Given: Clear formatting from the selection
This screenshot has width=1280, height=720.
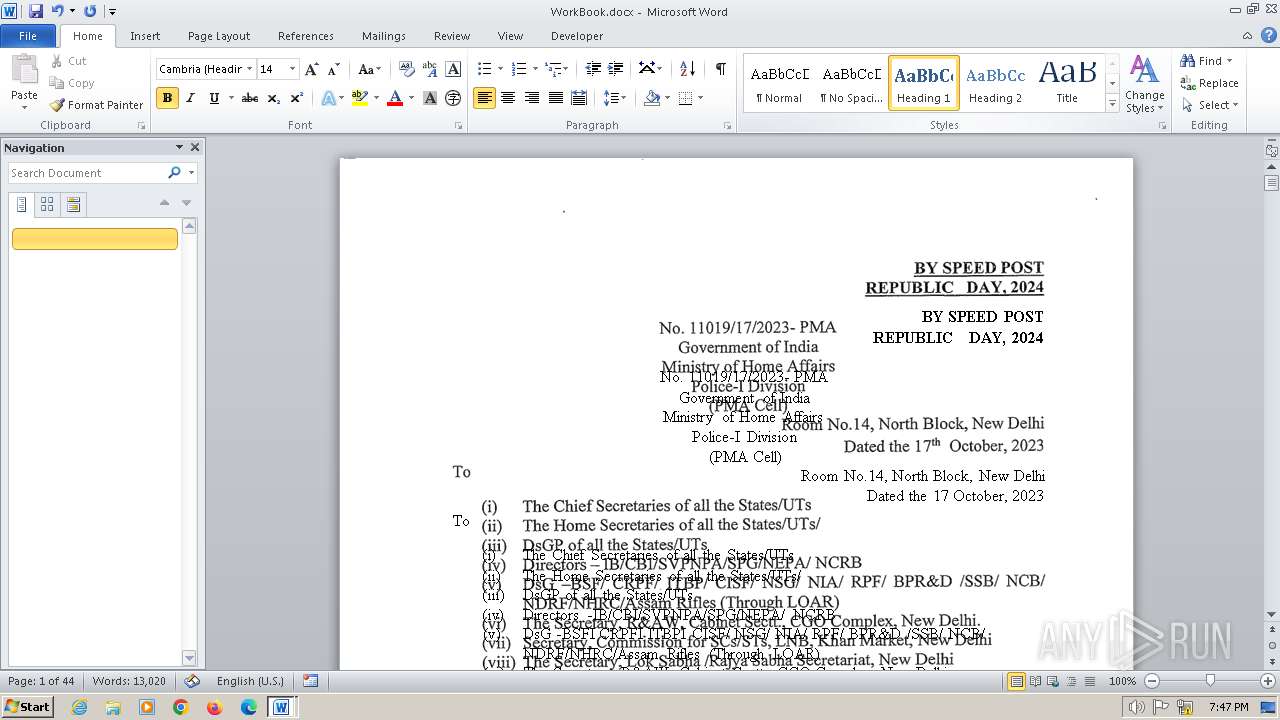Looking at the screenshot, I should pos(407,69).
